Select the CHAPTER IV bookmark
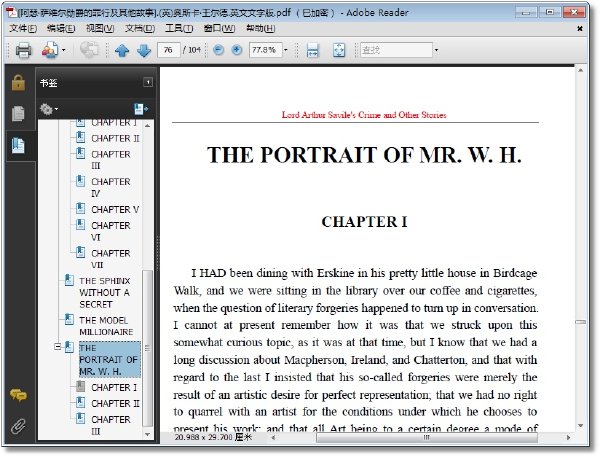The height and width of the screenshot is (457, 600). tap(111, 188)
